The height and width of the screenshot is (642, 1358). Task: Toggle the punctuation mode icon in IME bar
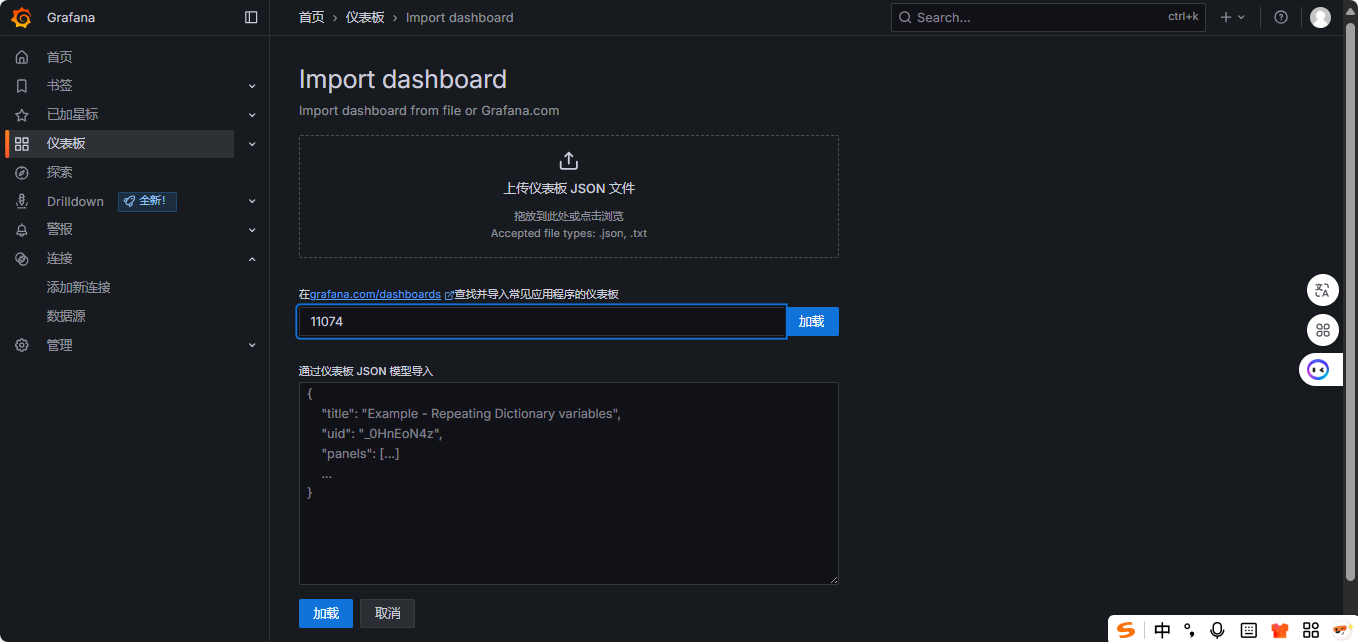tap(1190, 630)
